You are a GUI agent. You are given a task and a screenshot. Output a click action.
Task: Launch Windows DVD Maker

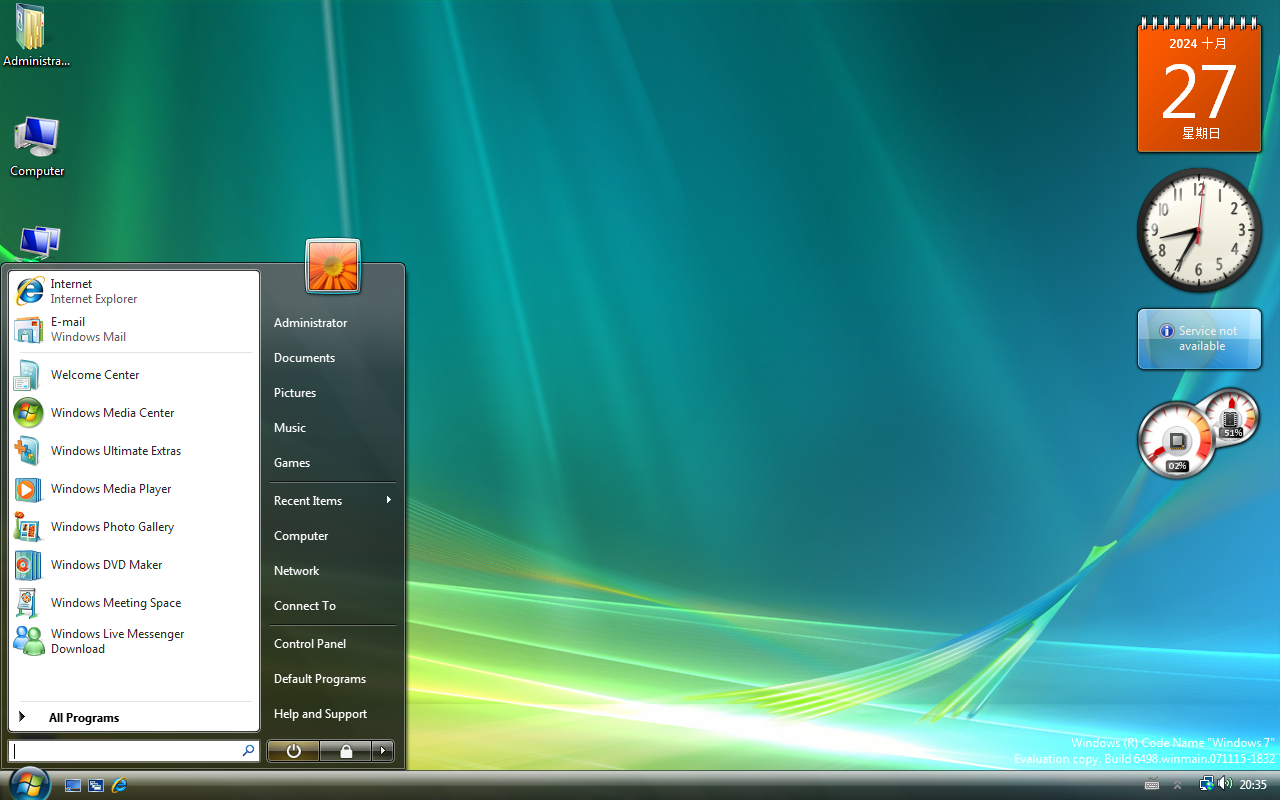[x=134, y=565]
